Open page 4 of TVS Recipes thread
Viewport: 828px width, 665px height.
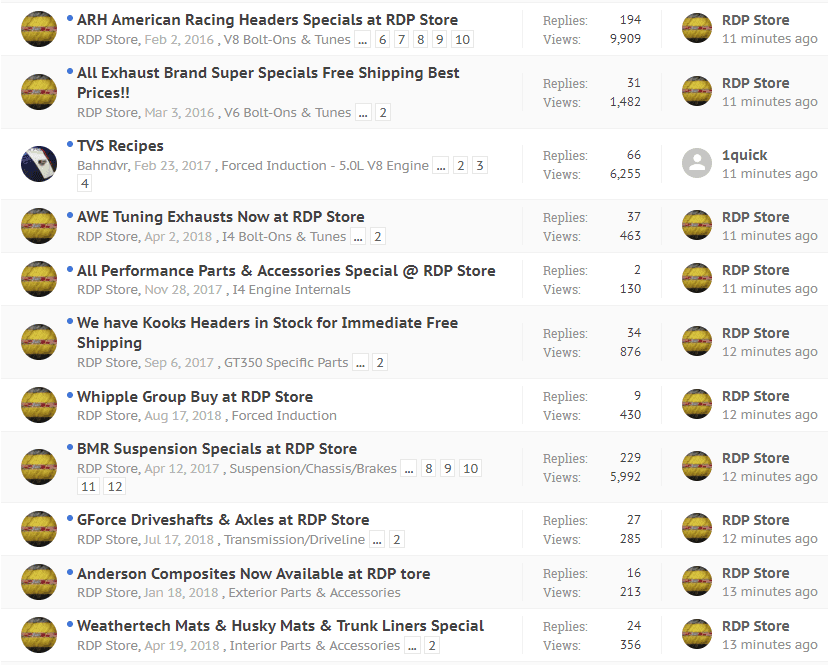(x=84, y=184)
